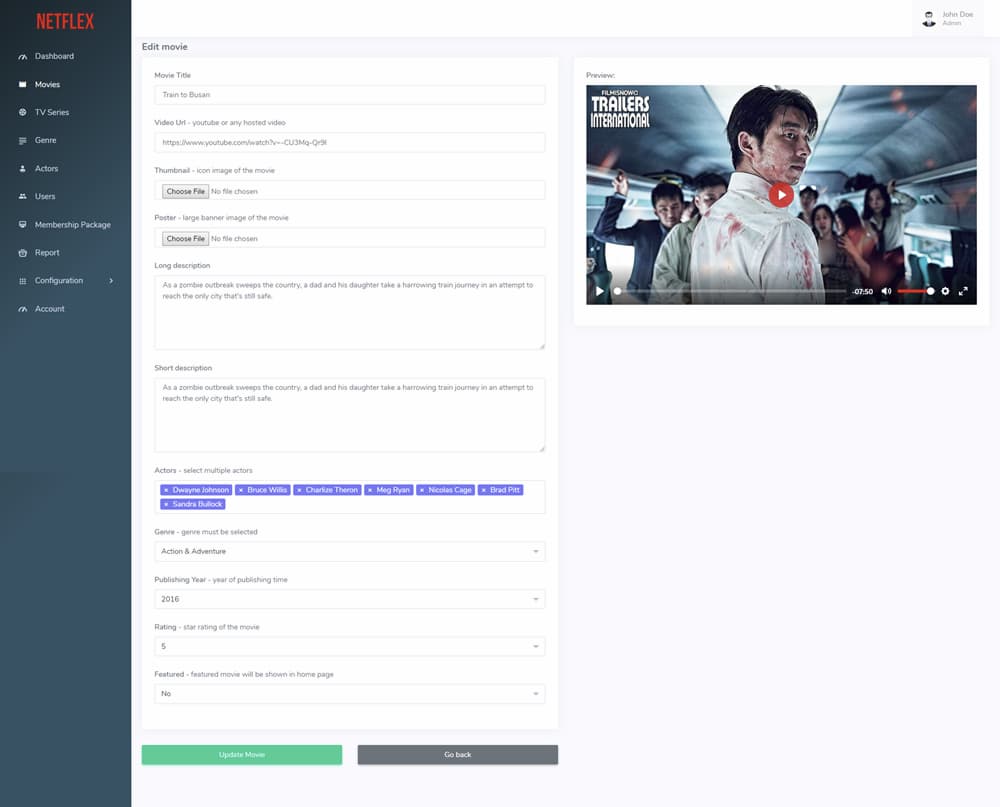Image resolution: width=1000 pixels, height=807 pixels.
Task: Click the Genre list icon
Action: [x=23, y=140]
